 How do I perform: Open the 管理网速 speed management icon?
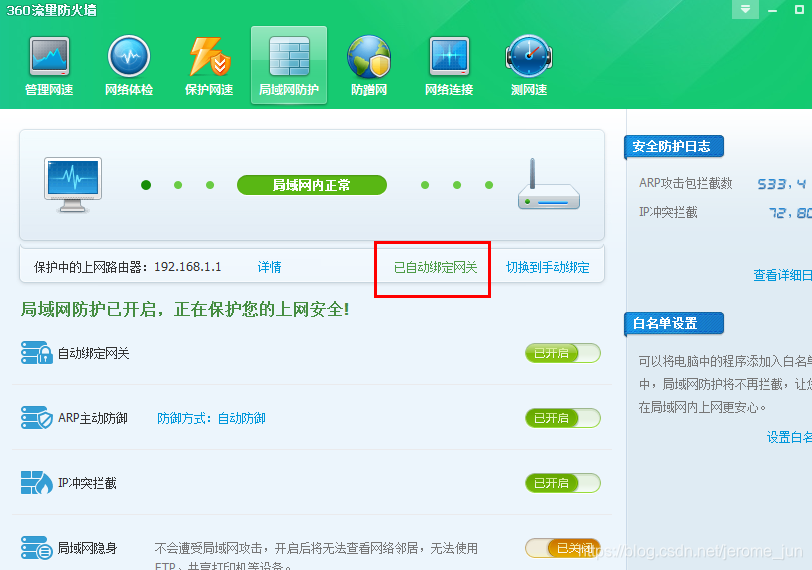(49, 66)
